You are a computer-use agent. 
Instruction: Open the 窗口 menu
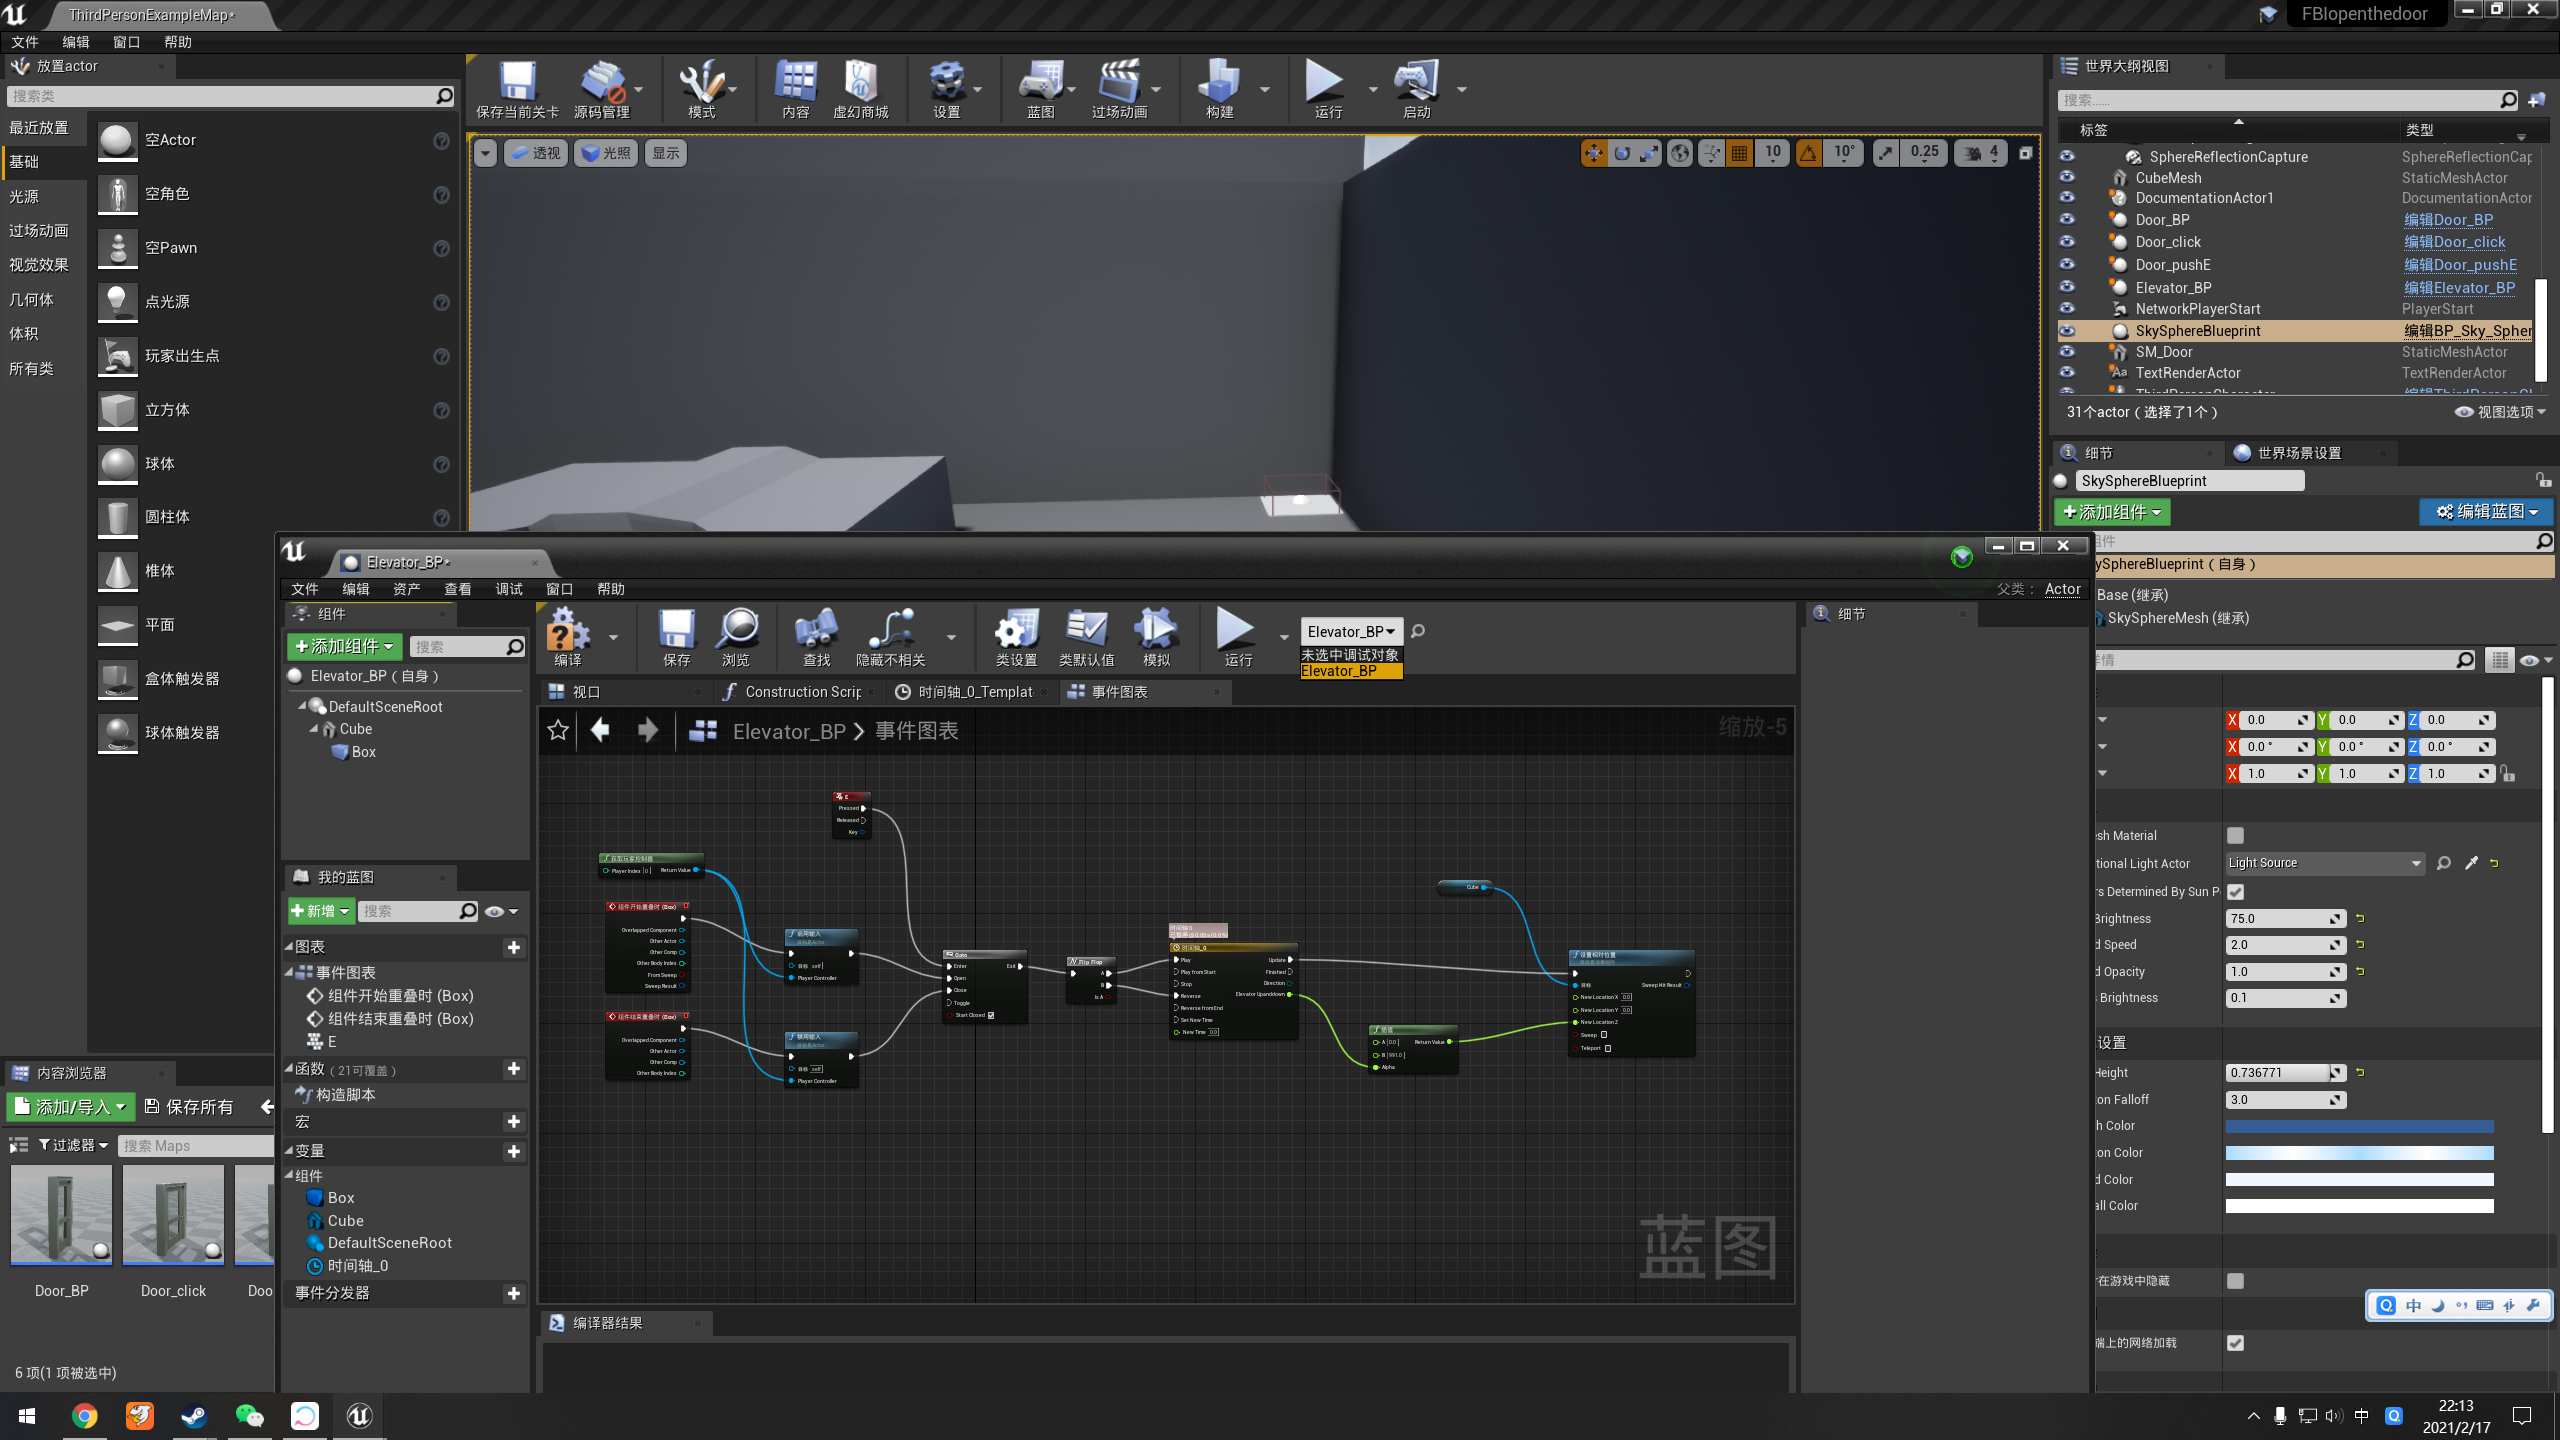[x=128, y=42]
